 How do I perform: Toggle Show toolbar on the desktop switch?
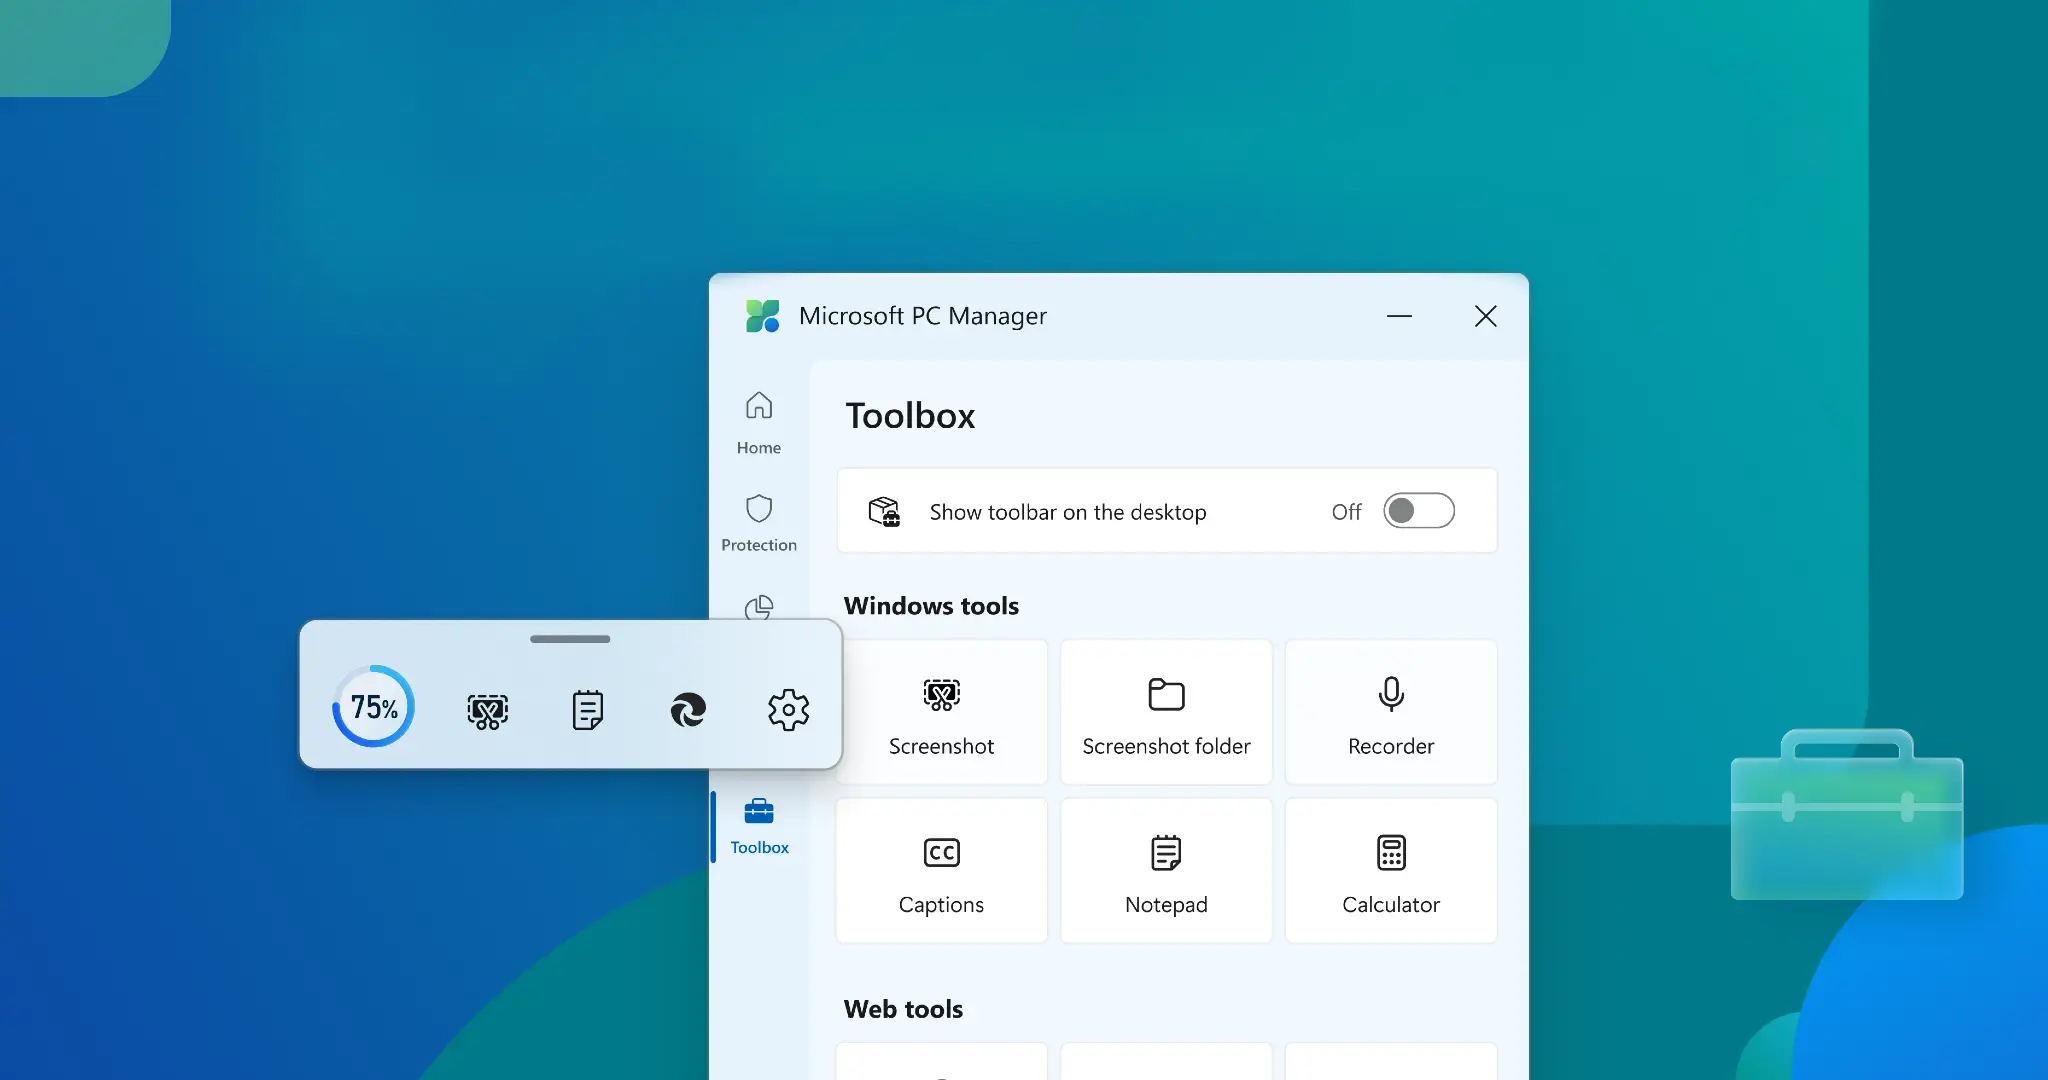tap(1418, 511)
